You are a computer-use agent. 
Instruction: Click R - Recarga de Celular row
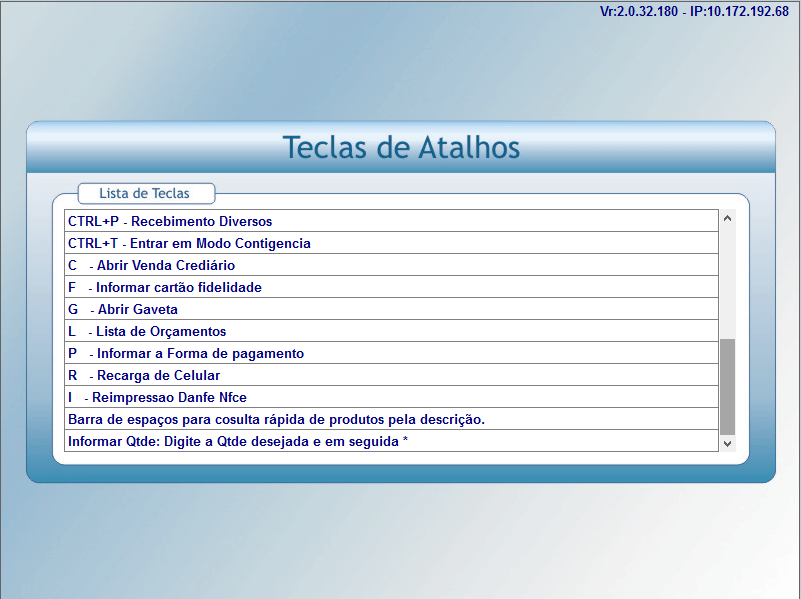[x=391, y=375]
